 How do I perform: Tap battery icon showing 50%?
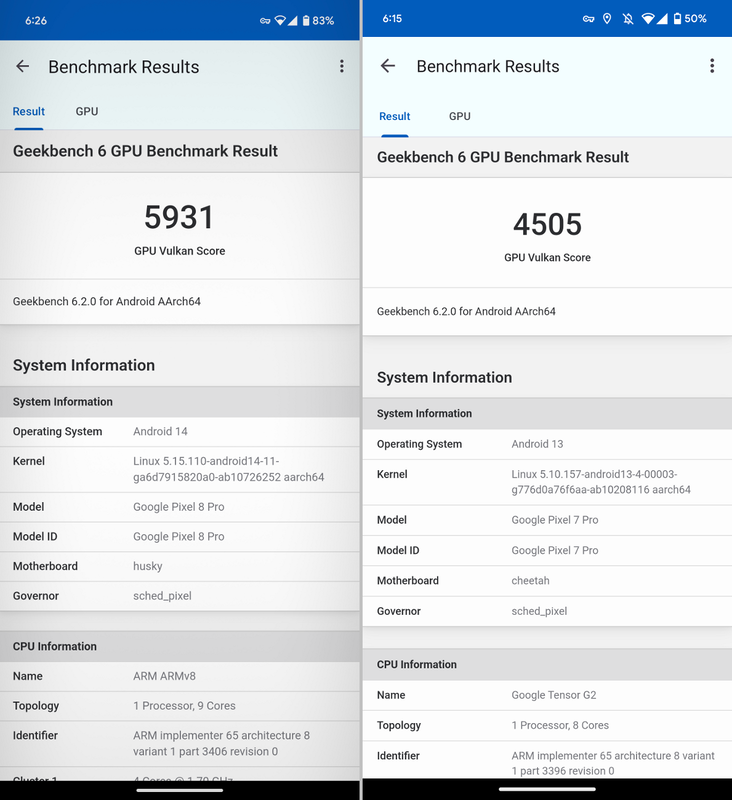pyautogui.click(x=677, y=19)
